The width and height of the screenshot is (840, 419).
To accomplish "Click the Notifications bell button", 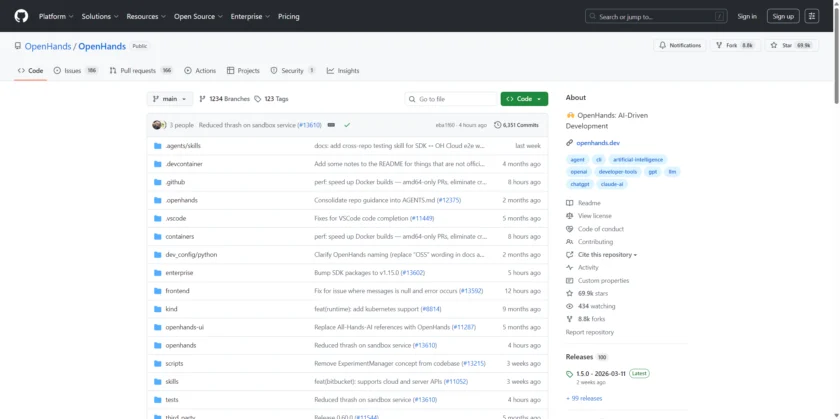I will pyautogui.click(x=680, y=45).
